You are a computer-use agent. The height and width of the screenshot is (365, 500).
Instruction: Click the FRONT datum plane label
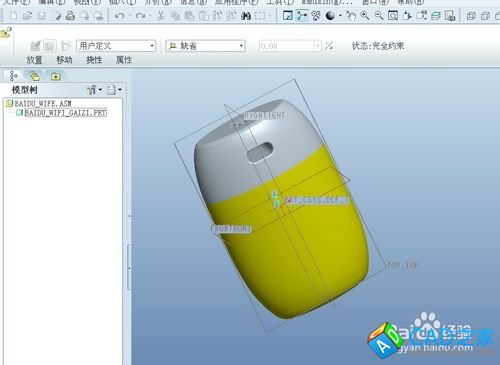pyautogui.click(x=231, y=229)
